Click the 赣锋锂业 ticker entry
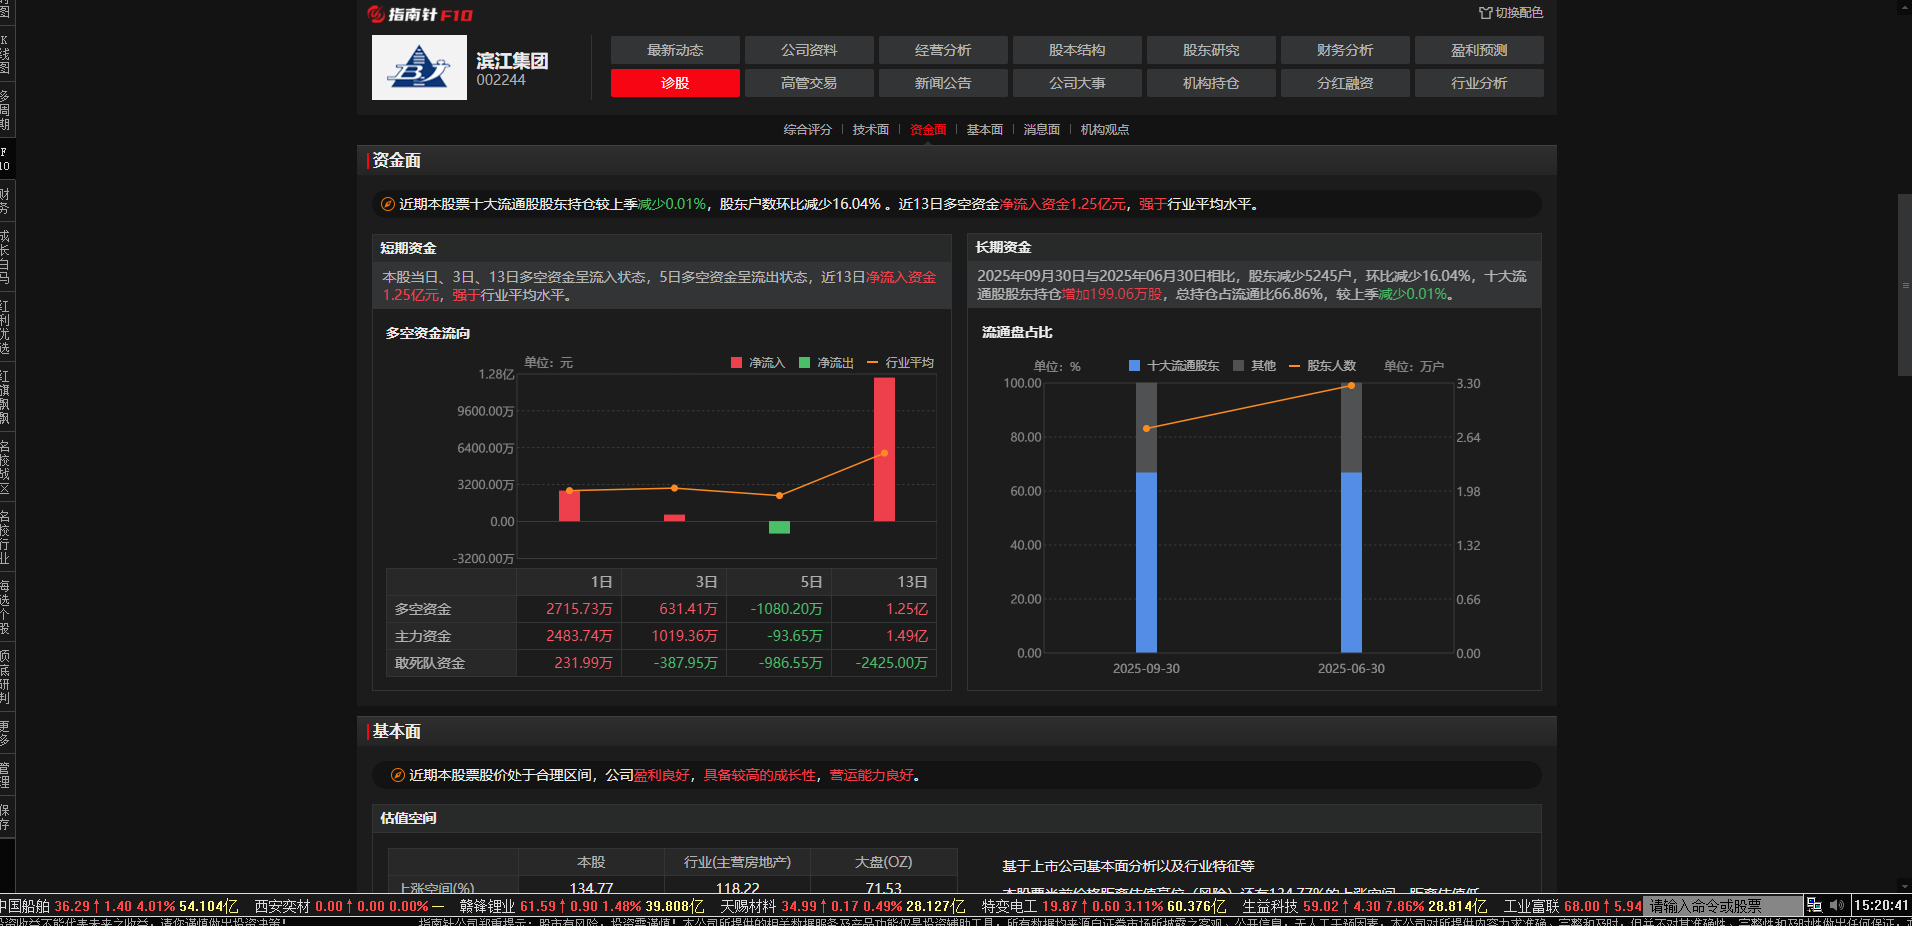The image size is (1912, 926). (x=581, y=906)
